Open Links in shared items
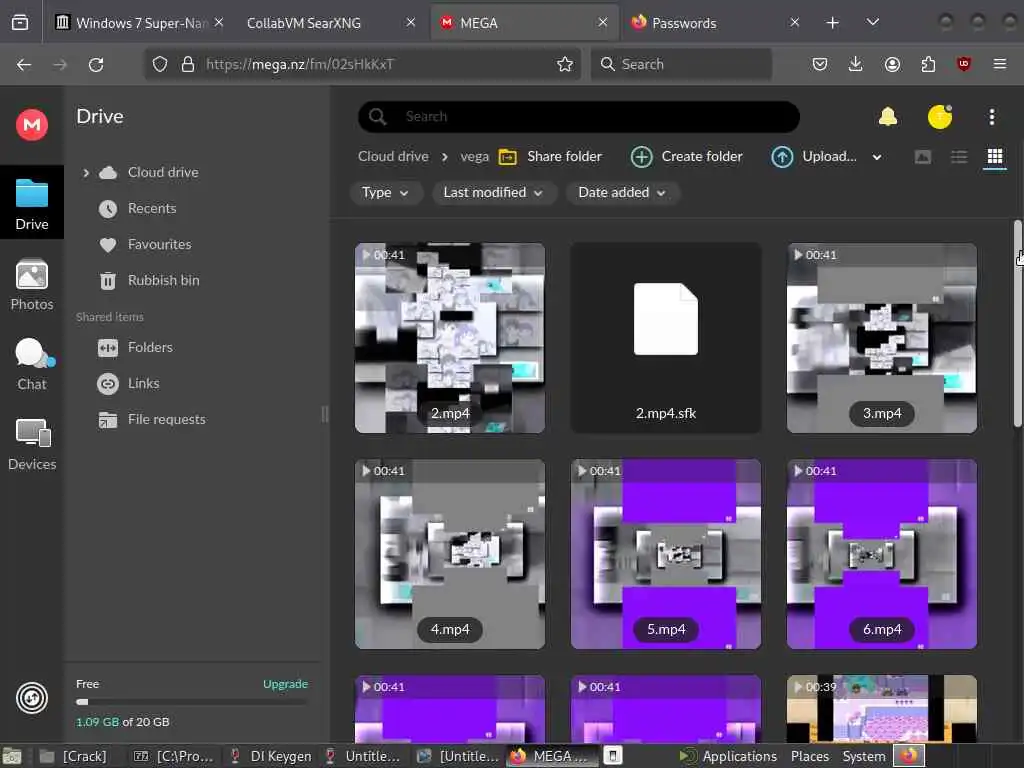The height and width of the screenshot is (768, 1024). 143,383
